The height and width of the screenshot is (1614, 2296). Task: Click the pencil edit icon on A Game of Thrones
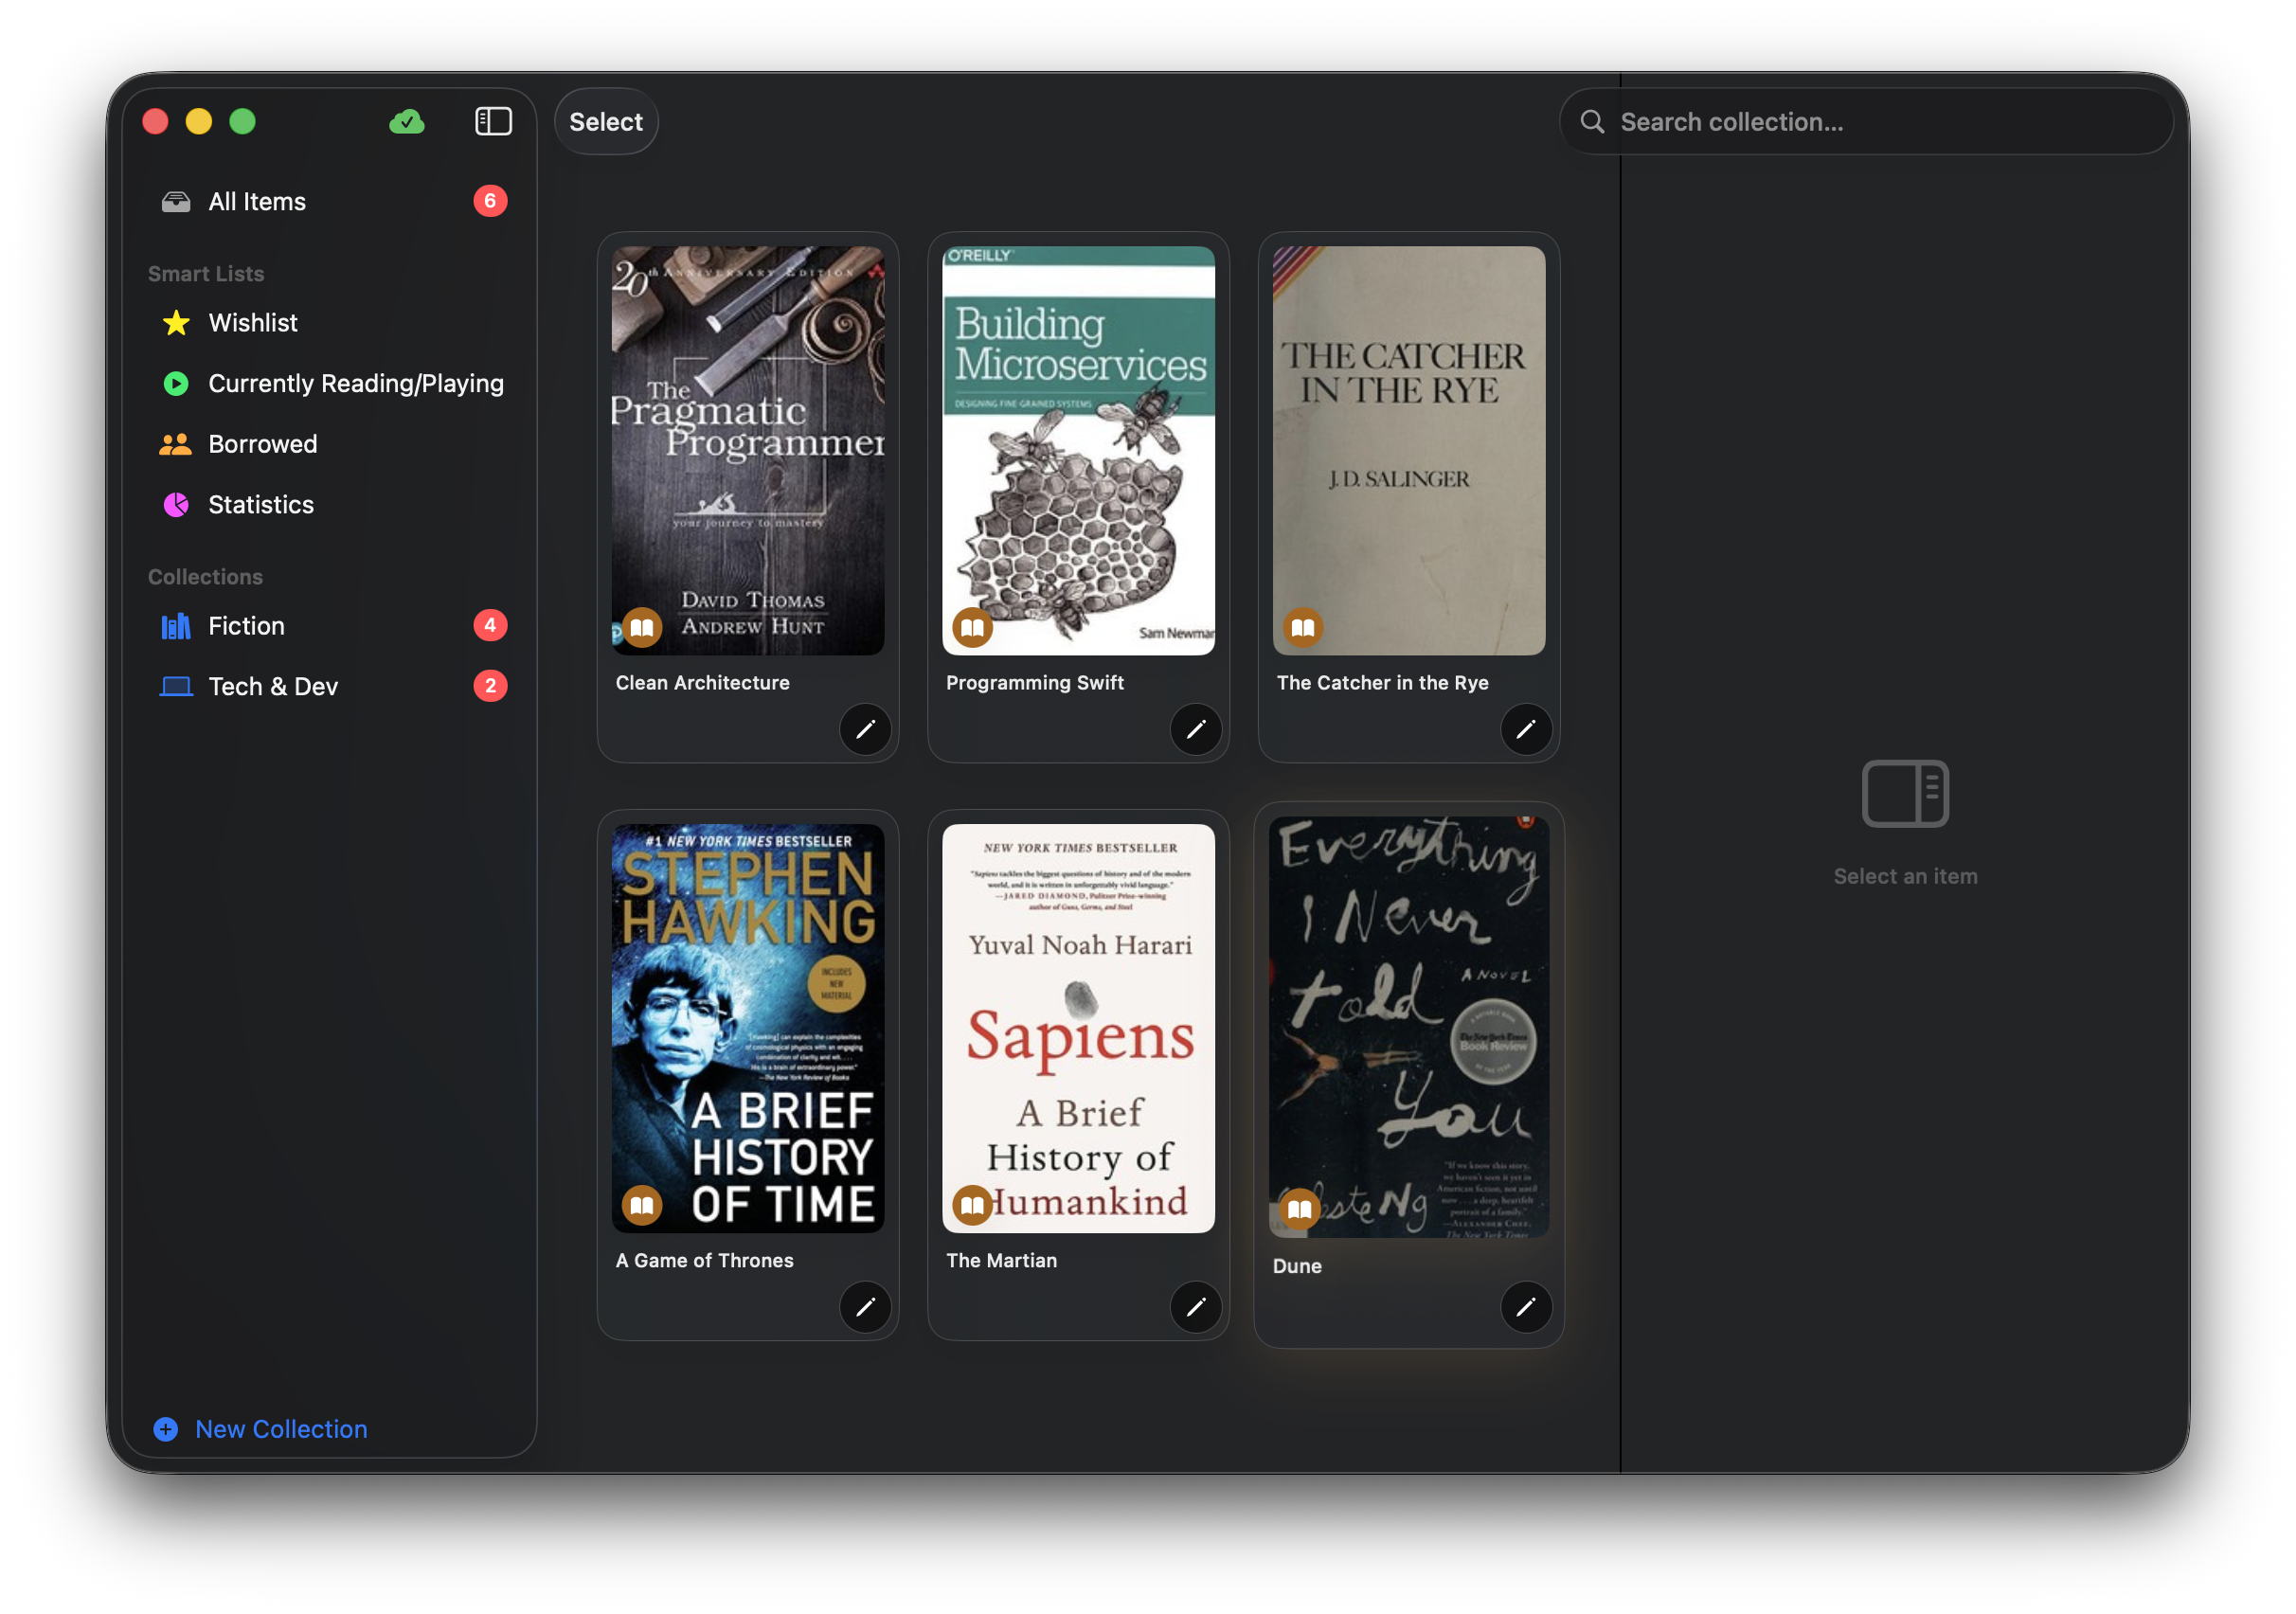[x=865, y=1307]
